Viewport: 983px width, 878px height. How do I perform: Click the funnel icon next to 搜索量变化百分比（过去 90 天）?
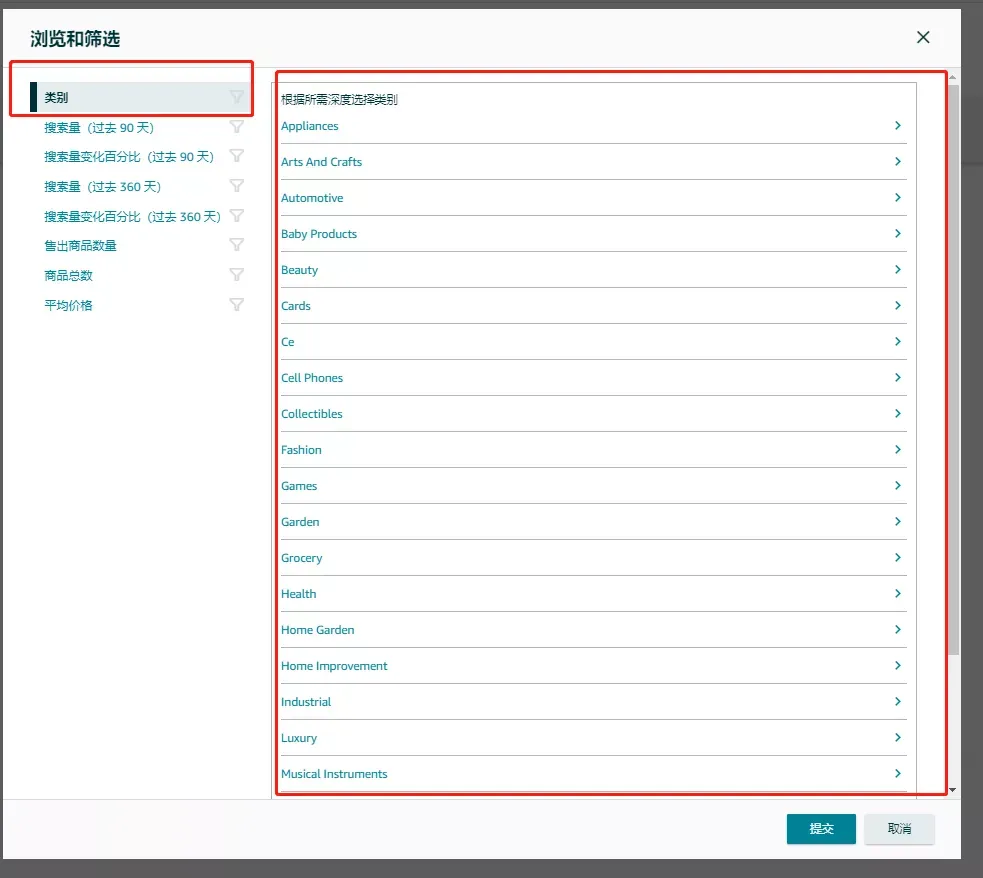[x=236, y=155]
